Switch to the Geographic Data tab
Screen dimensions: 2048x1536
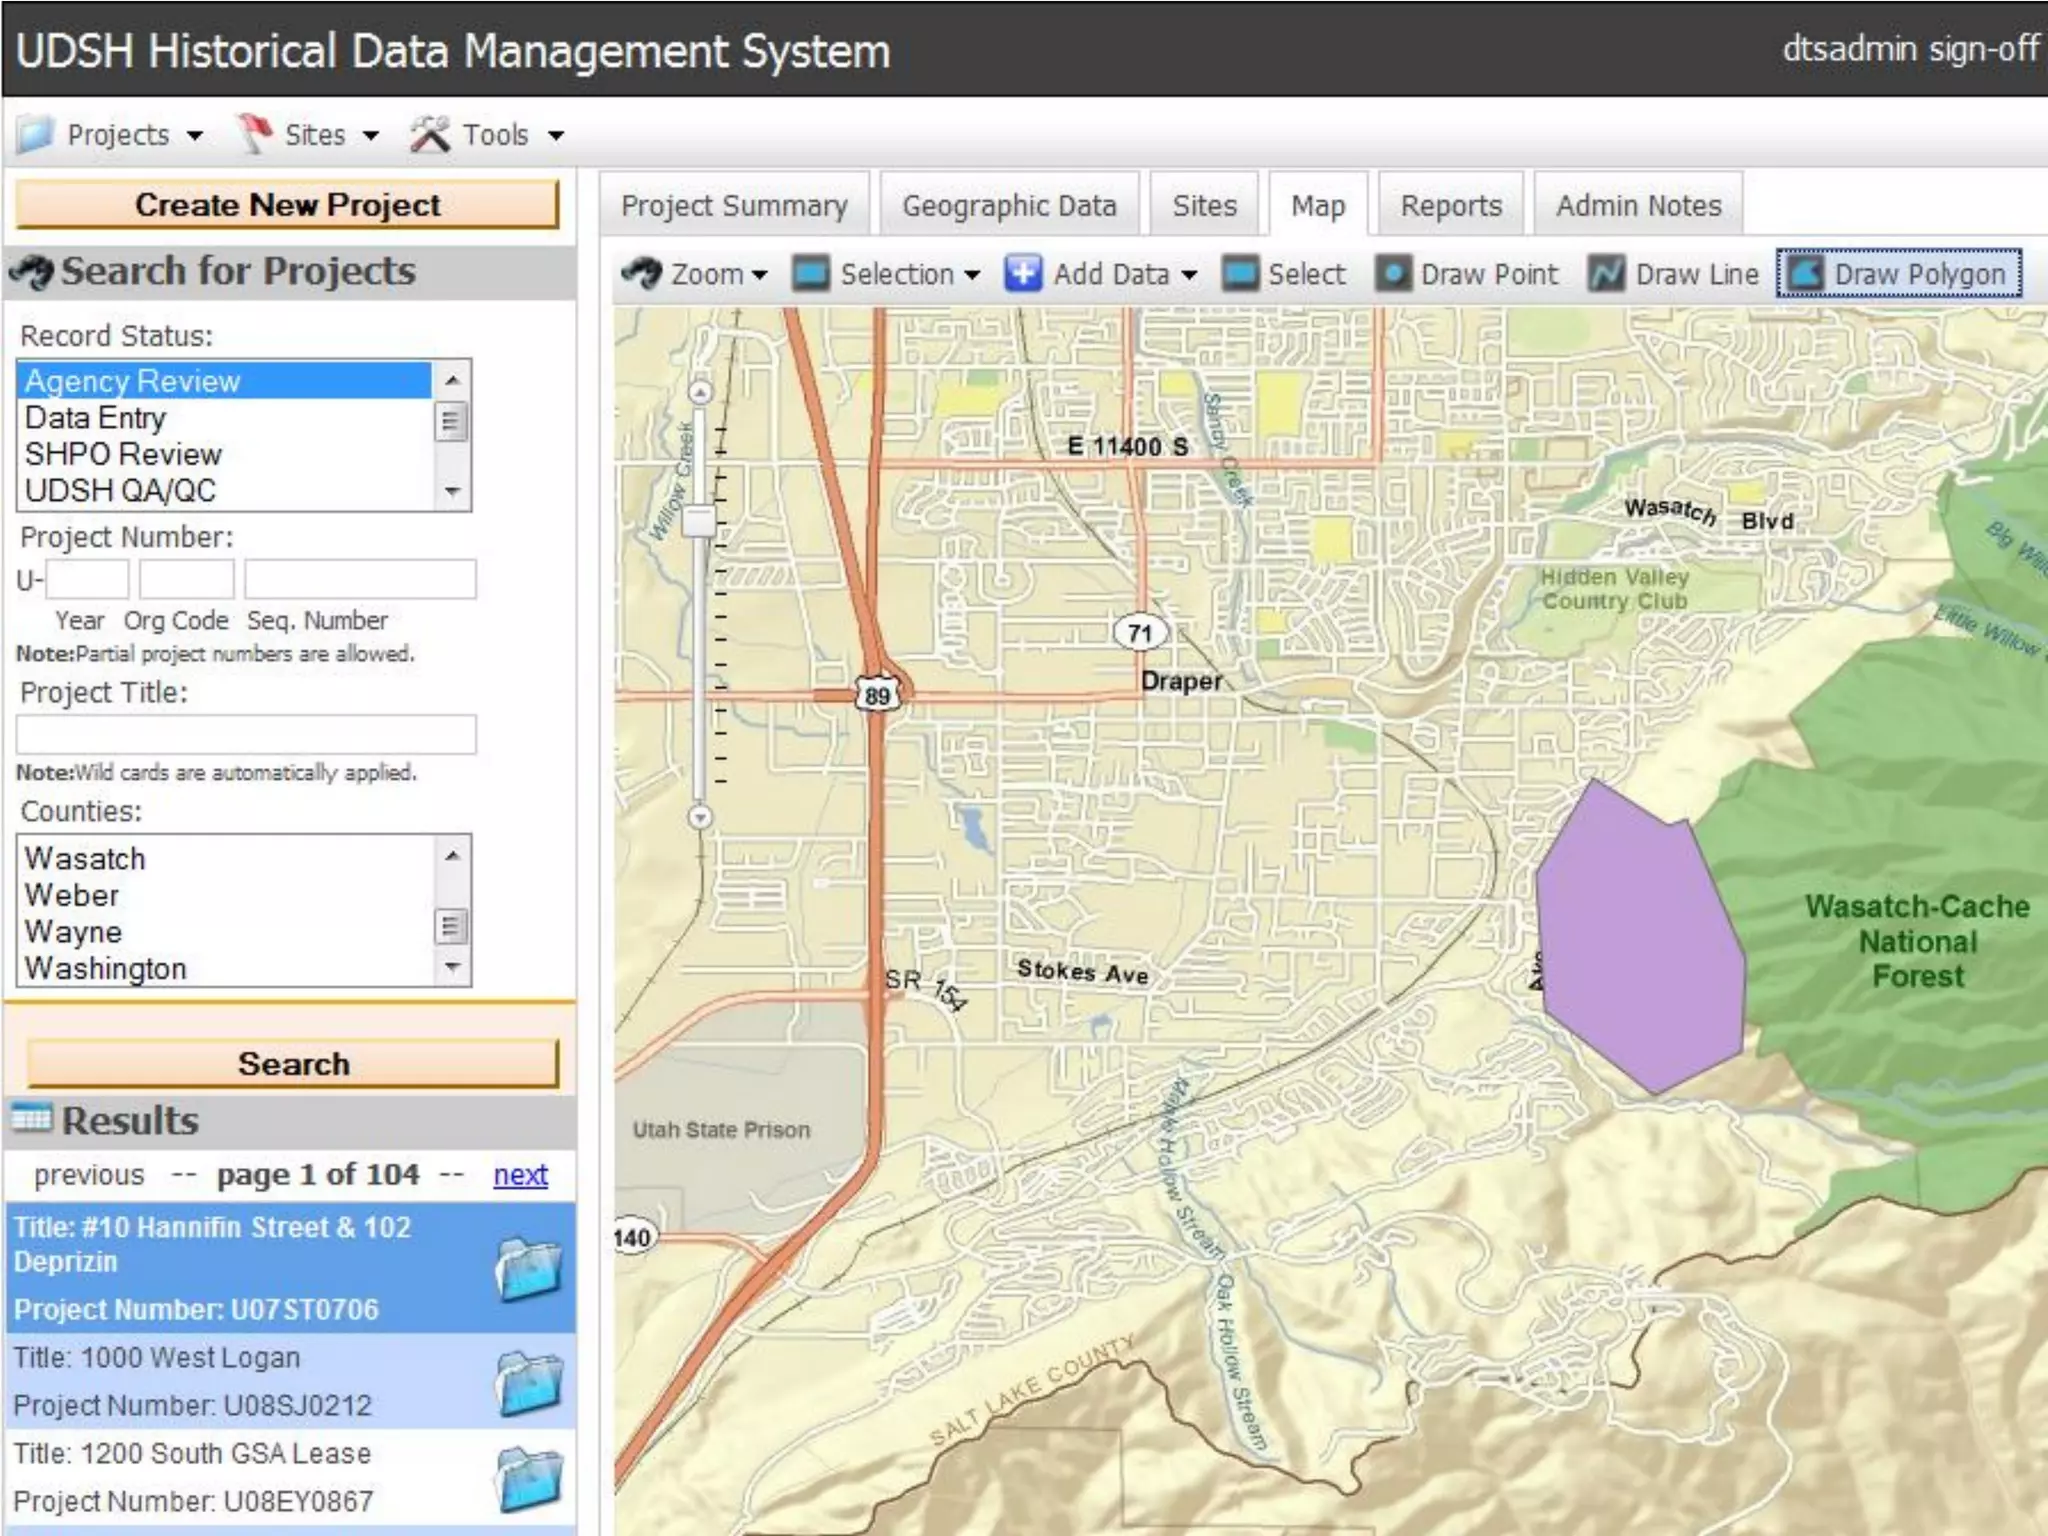tap(1009, 206)
